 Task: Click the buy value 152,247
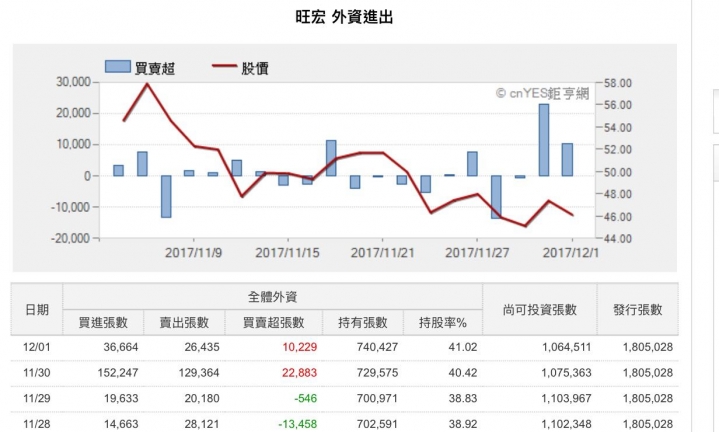click(118, 373)
